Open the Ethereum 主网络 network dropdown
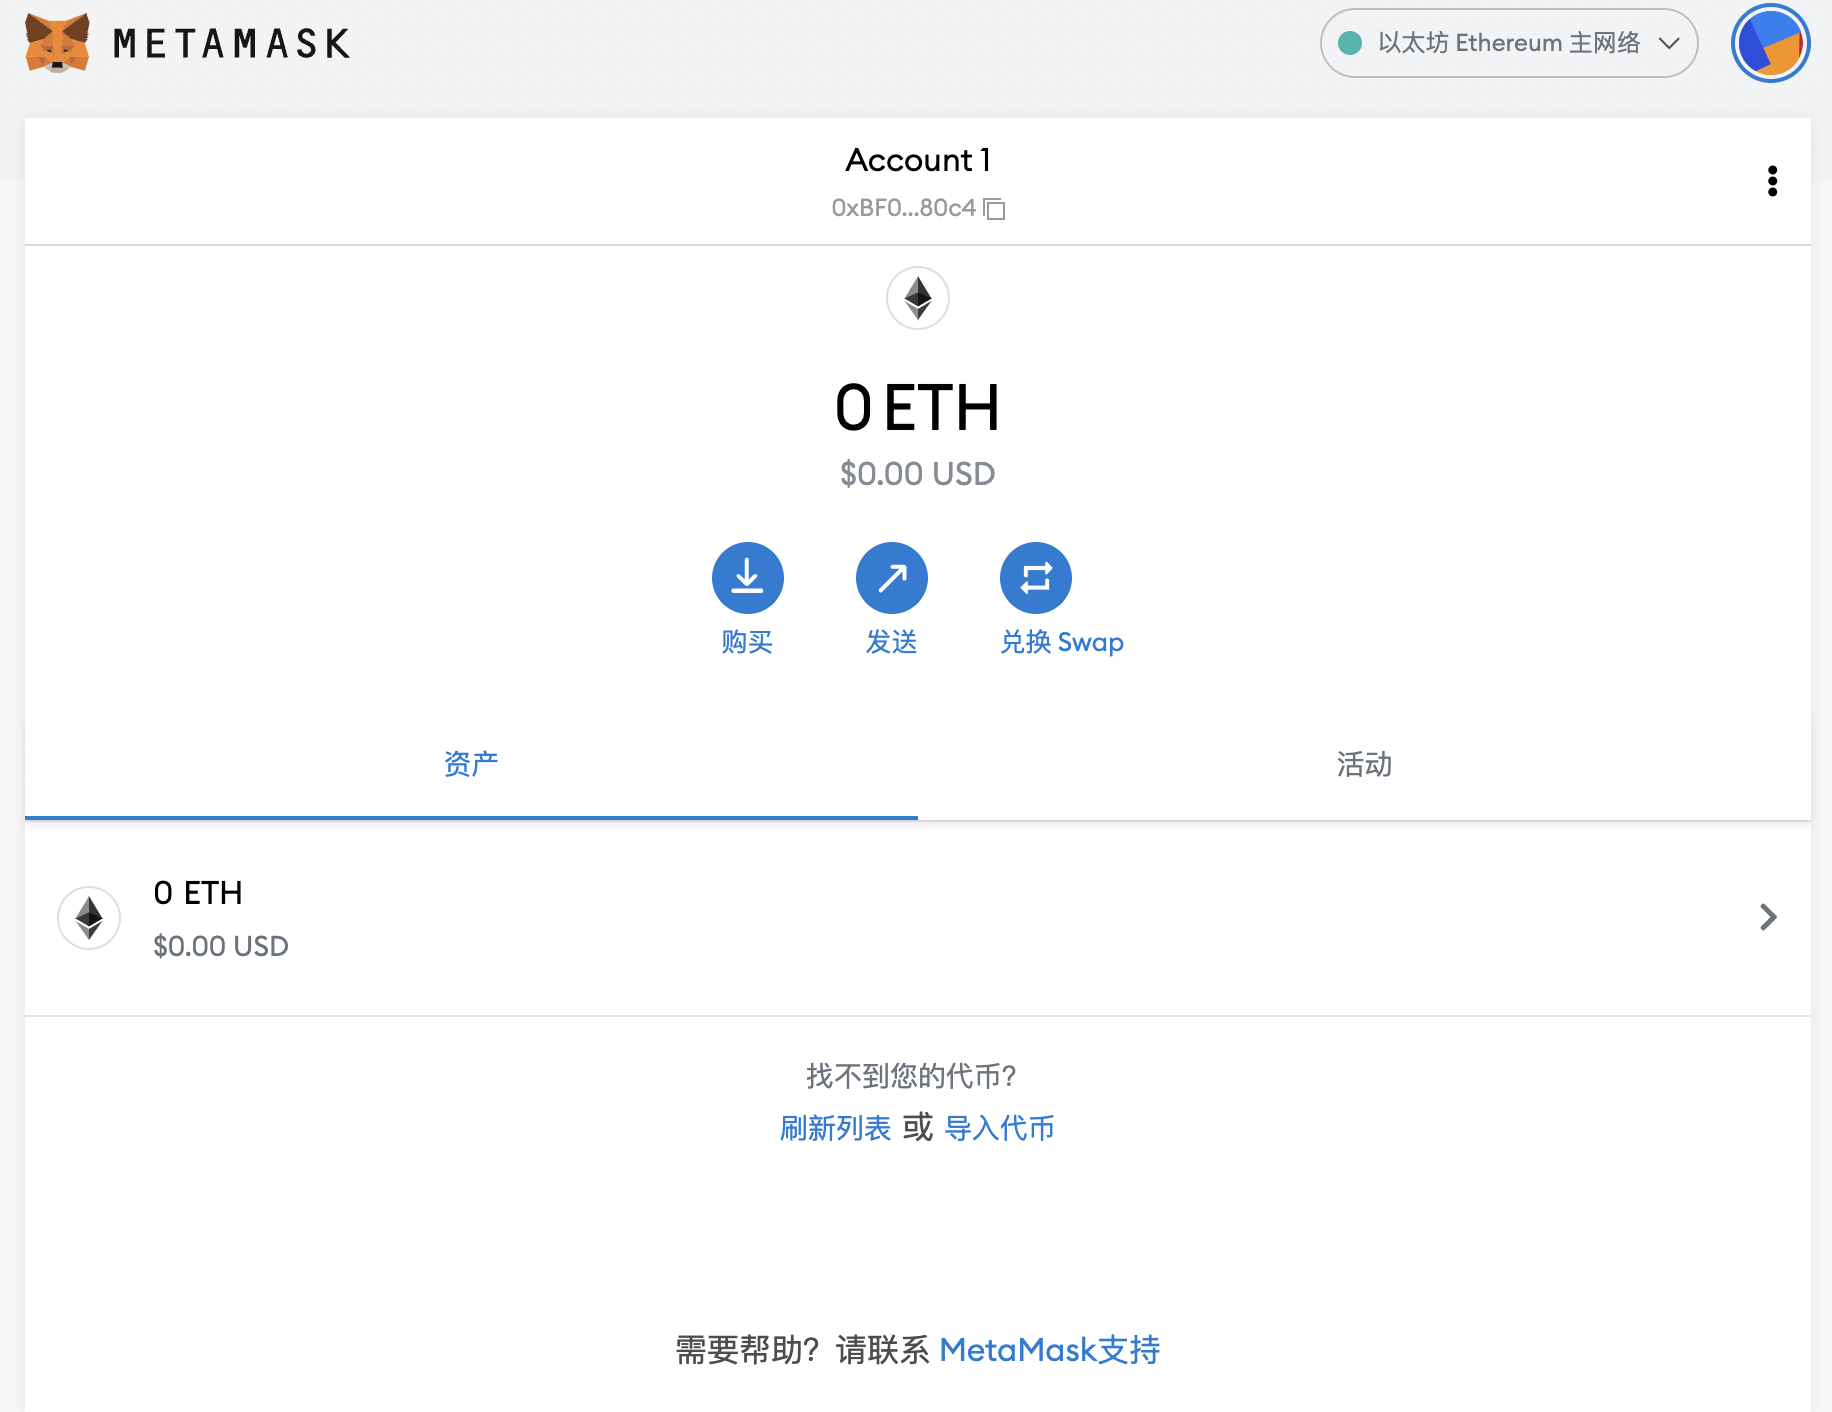The image size is (1832, 1412). (x=1509, y=43)
